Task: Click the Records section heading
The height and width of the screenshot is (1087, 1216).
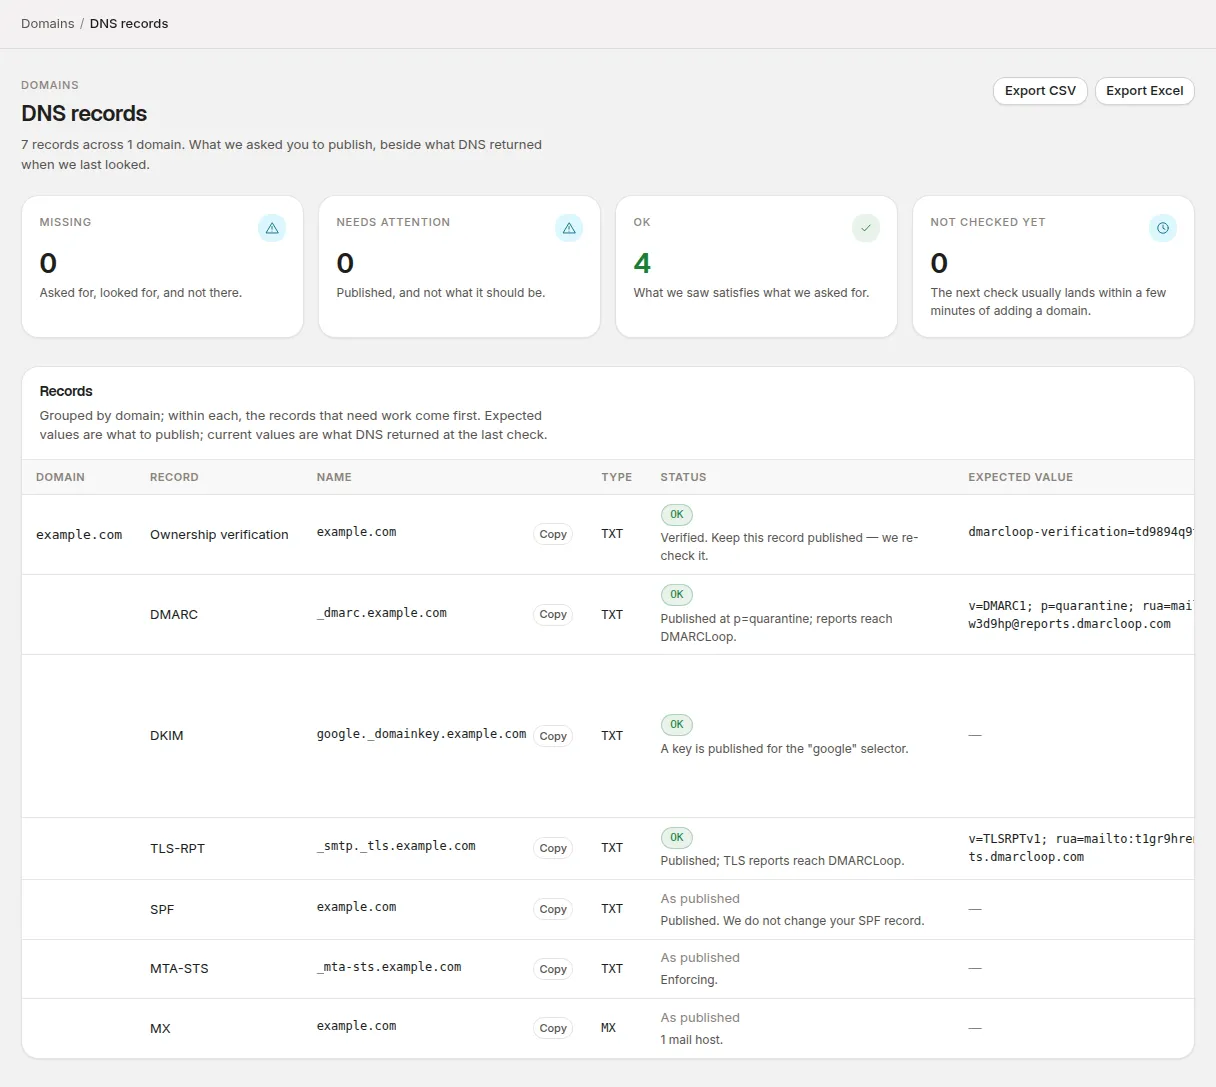Action: pos(66,391)
